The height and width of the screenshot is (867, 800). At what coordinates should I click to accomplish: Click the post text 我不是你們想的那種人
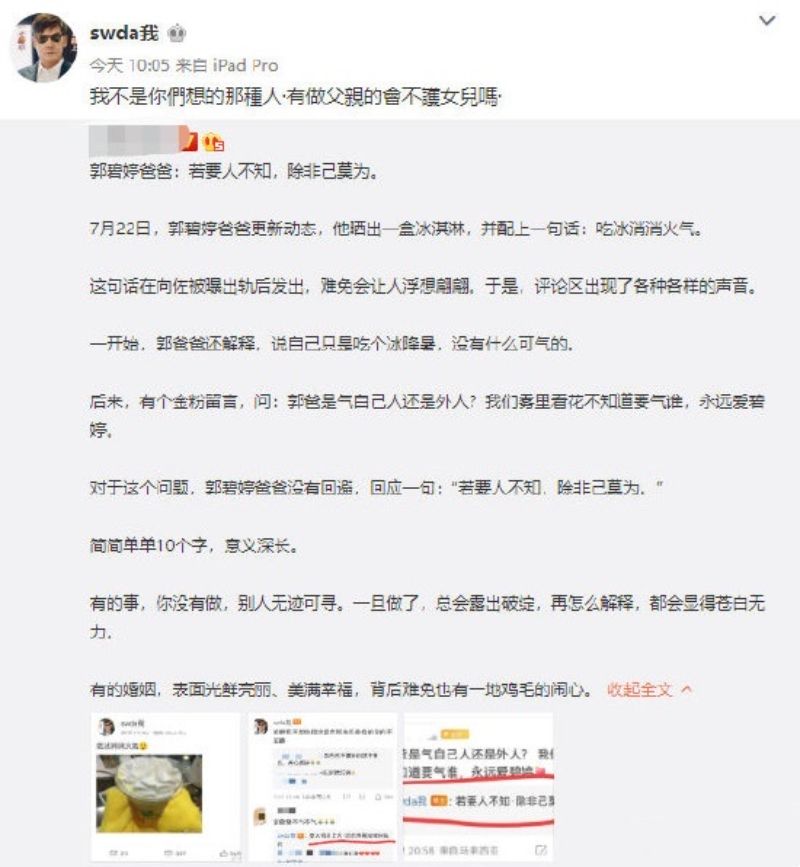[x=185, y=97]
